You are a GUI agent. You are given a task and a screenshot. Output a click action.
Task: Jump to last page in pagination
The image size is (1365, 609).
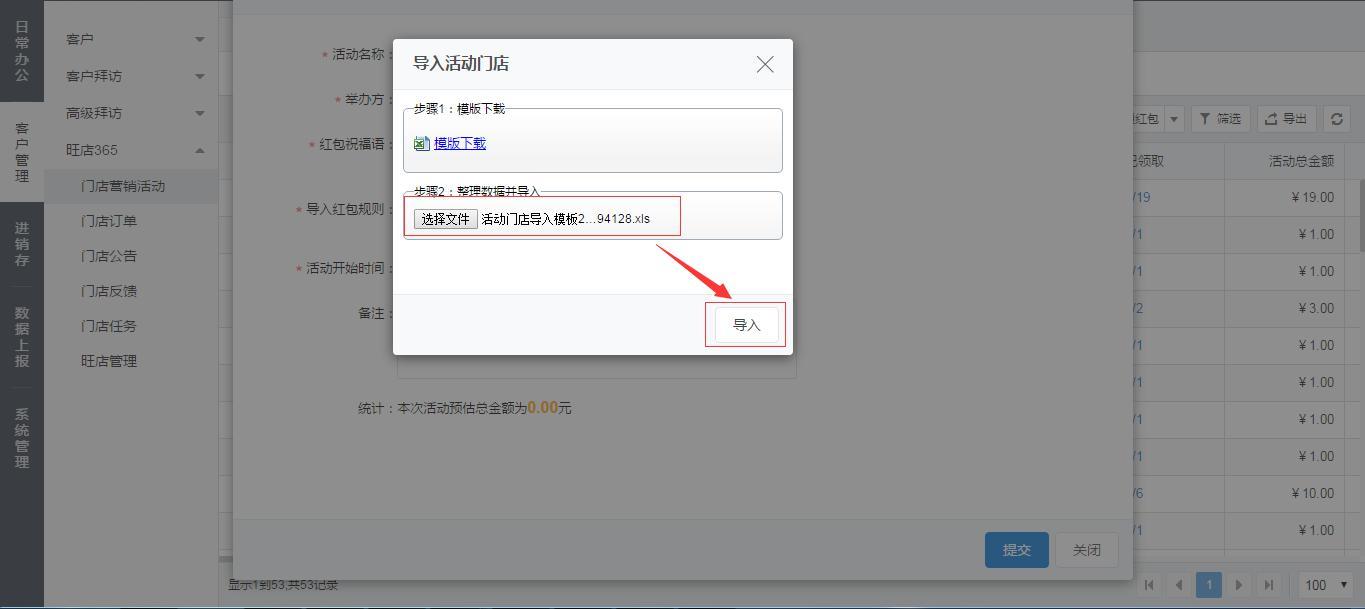pos(1269,585)
